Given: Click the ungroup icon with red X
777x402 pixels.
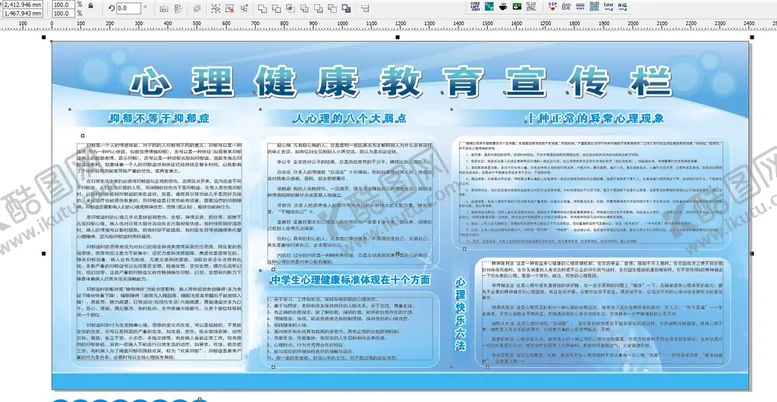Looking at the screenshot, I should pos(229,8).
